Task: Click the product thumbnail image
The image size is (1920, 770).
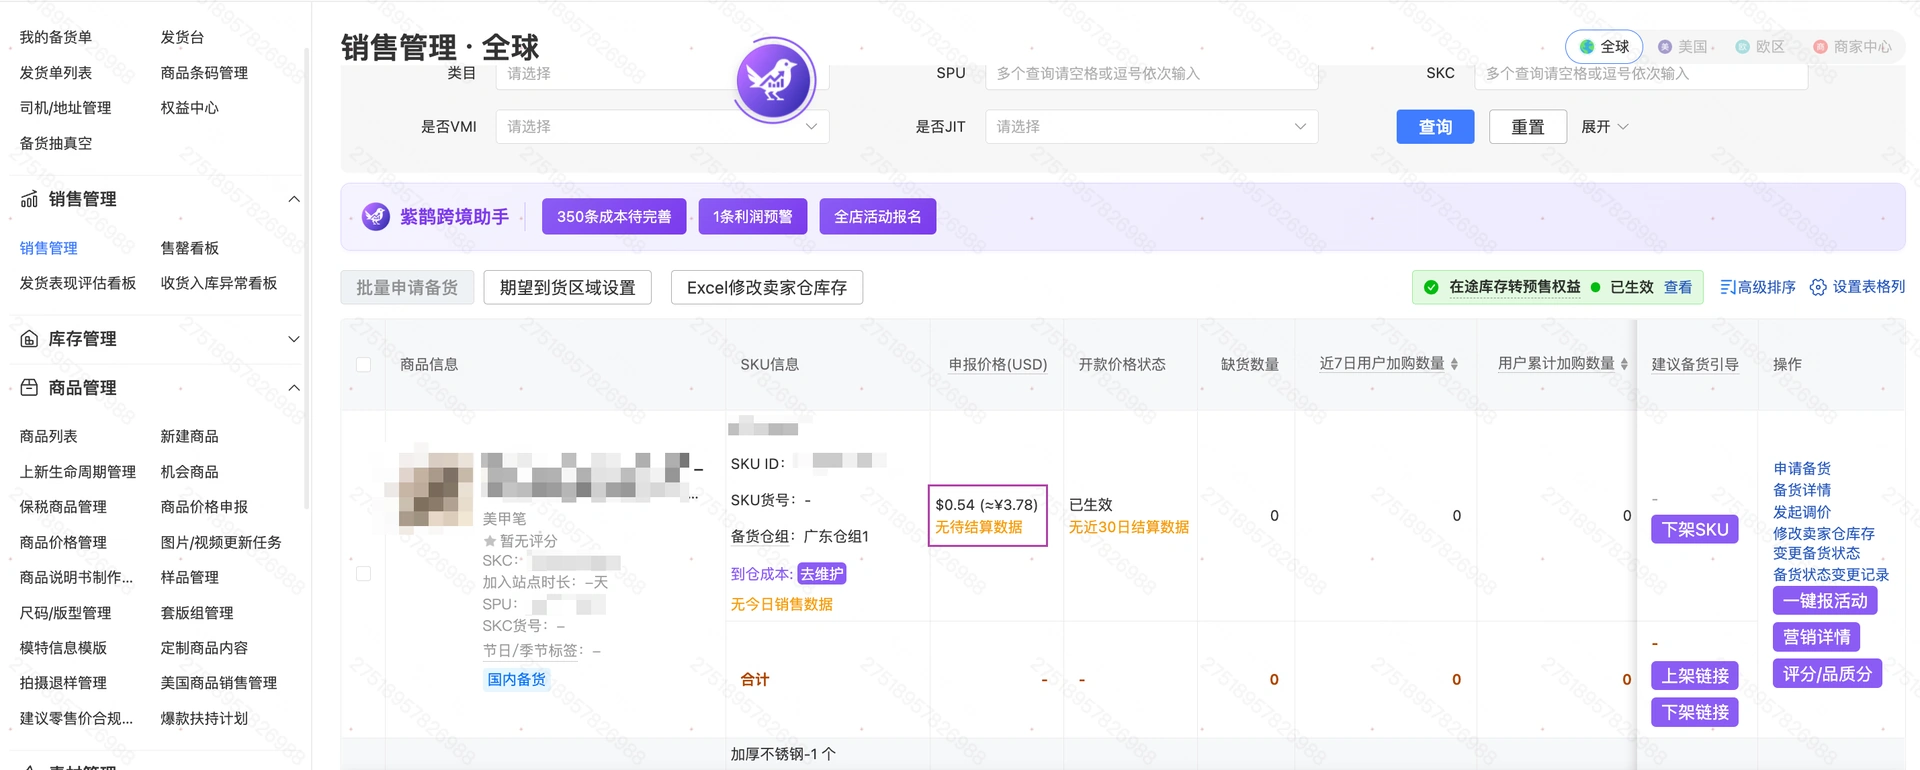Action: coord(436,490)
